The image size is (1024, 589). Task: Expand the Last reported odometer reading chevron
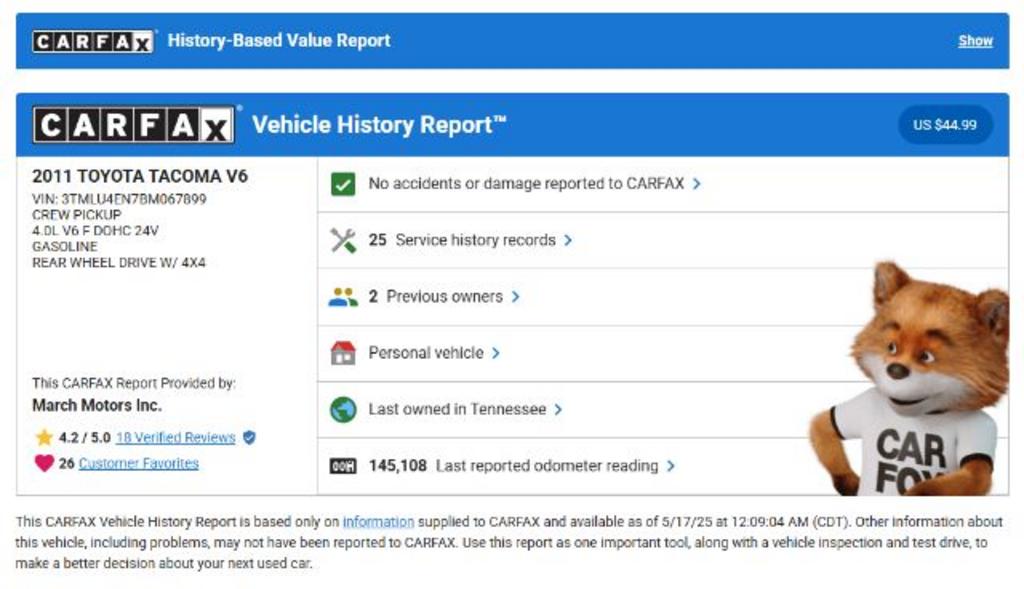pyautogui.click(x=670, y=466)
